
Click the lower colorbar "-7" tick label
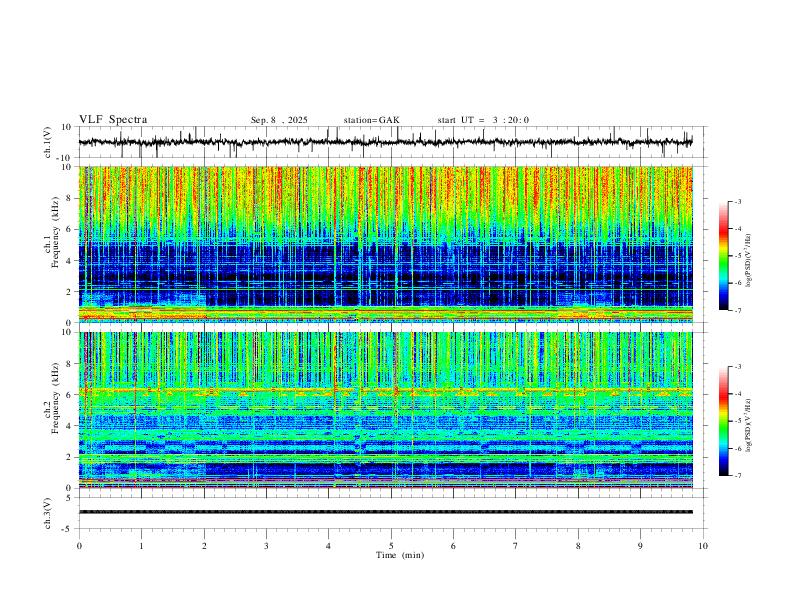[x=737, y=476]
